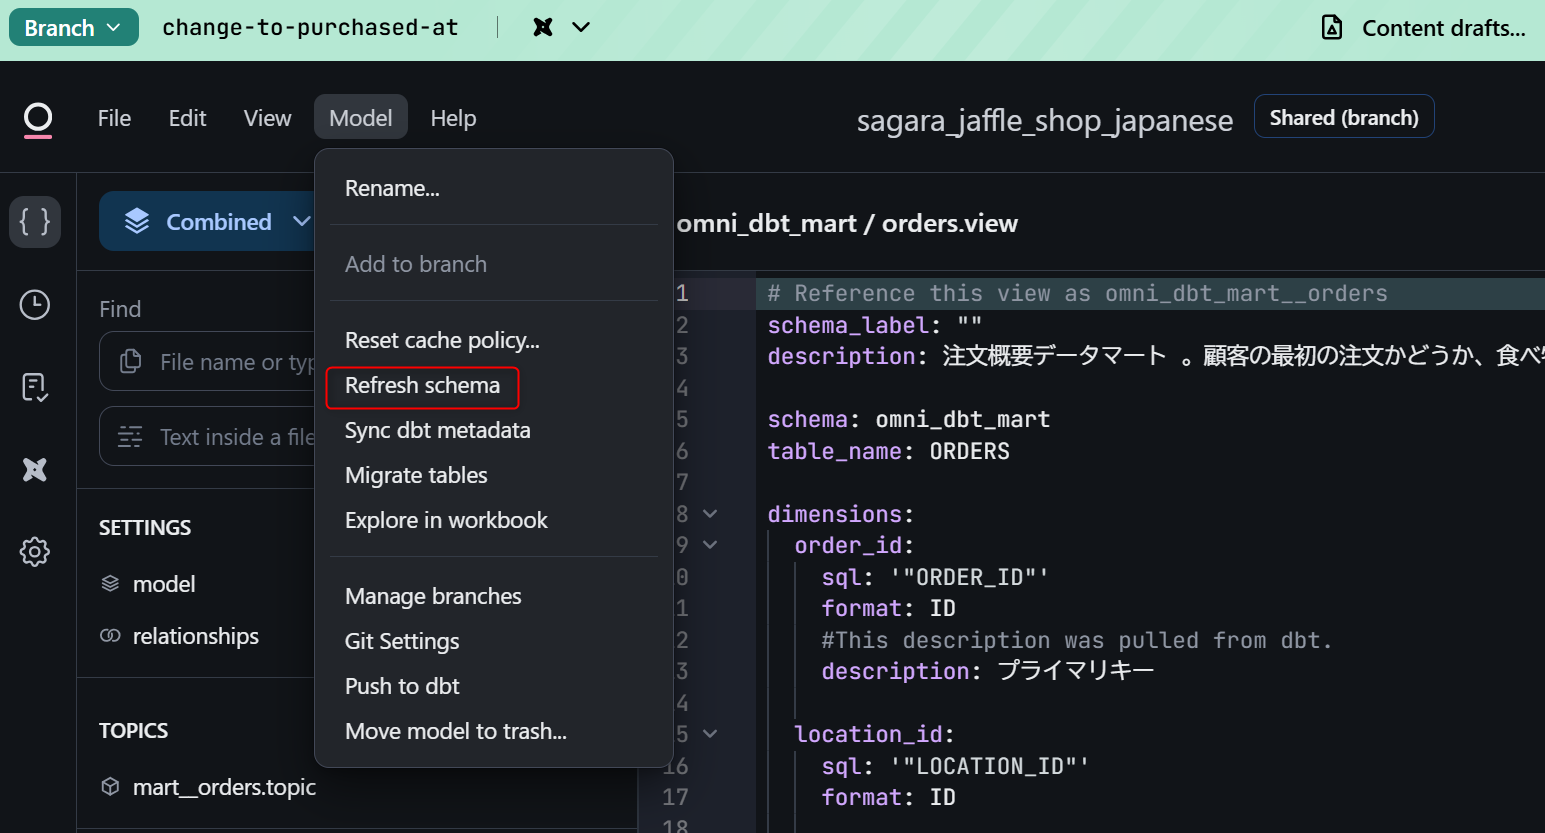Select Refresh schema from Model menu
This screenshot has width=1545, height=833.
tap(422, 386)
